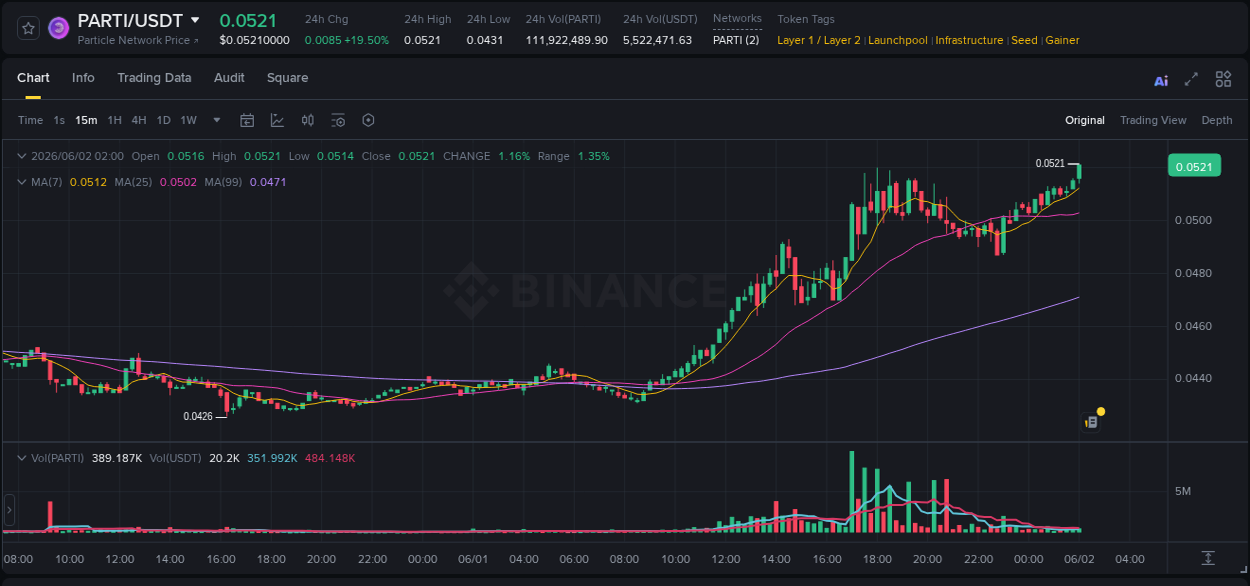This screenshot has height=586, width=1250.
Task: Click the Networks label
Action: (x=737, y=18)
